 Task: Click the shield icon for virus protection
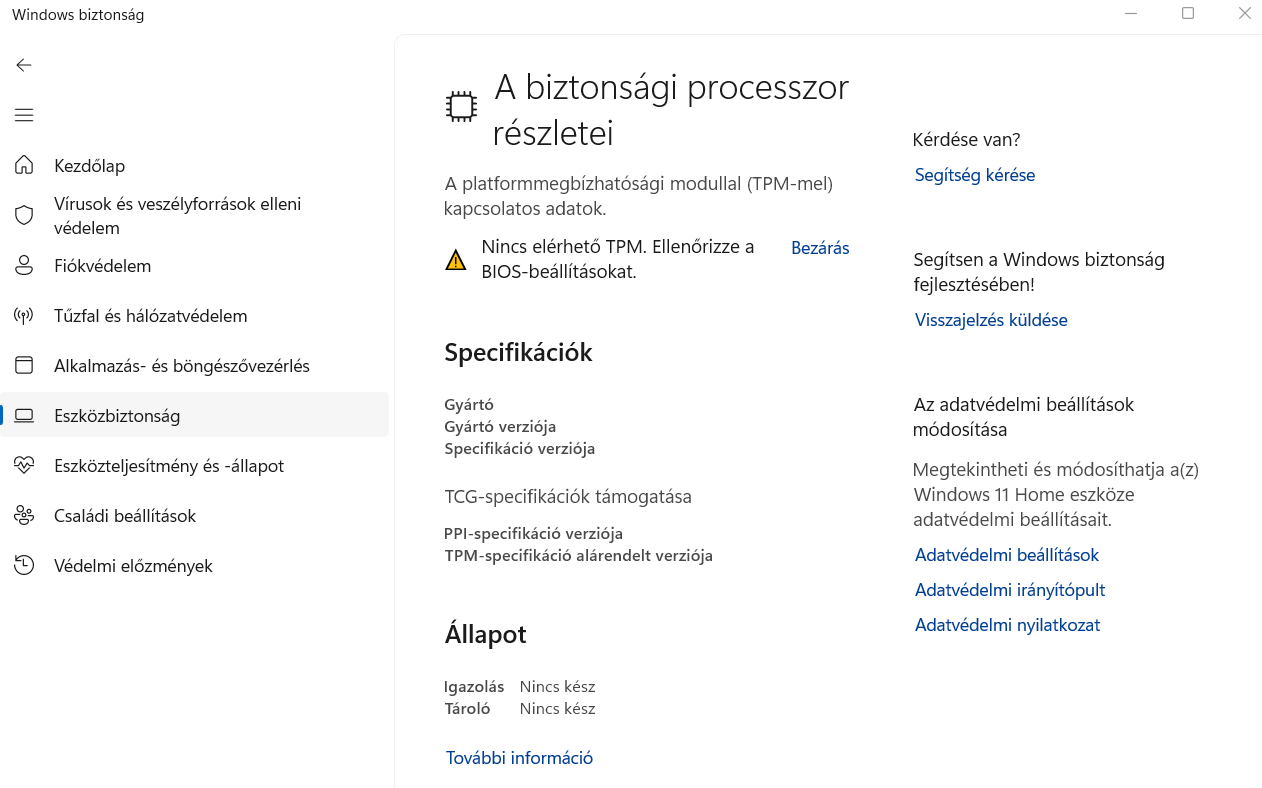coord(24,215)
